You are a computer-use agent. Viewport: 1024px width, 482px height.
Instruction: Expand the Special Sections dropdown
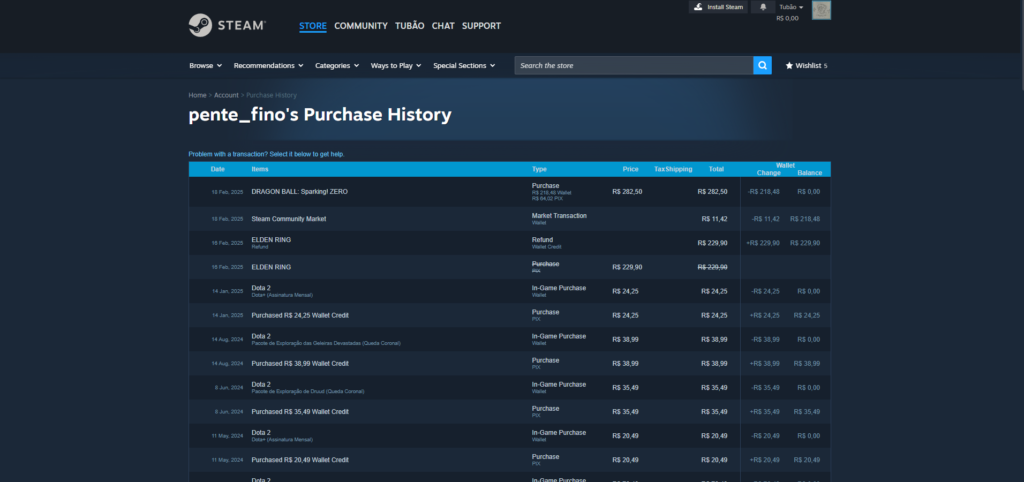tap(464, 65)
